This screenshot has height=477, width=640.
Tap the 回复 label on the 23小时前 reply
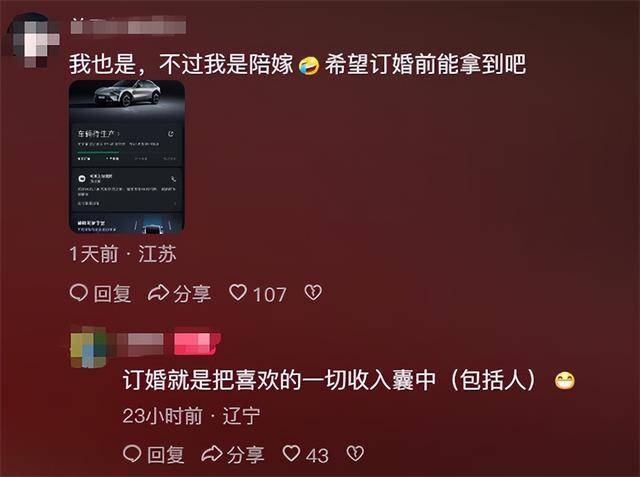coord(166,454)
